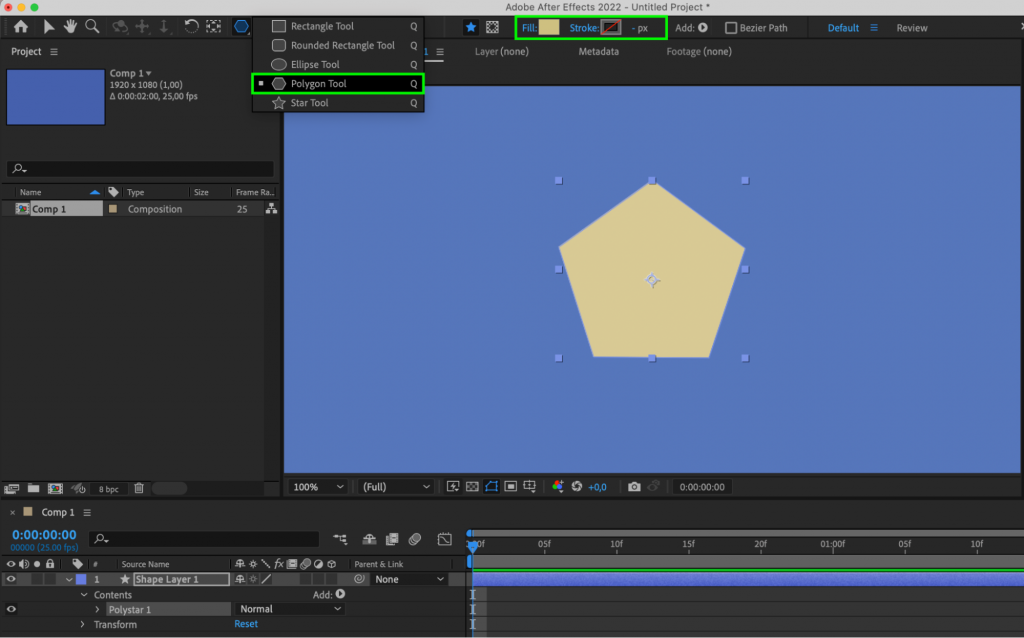Switch to the Review workspace
The width and height of the screenshot is (1024, 638).
(x=912, y=28)
